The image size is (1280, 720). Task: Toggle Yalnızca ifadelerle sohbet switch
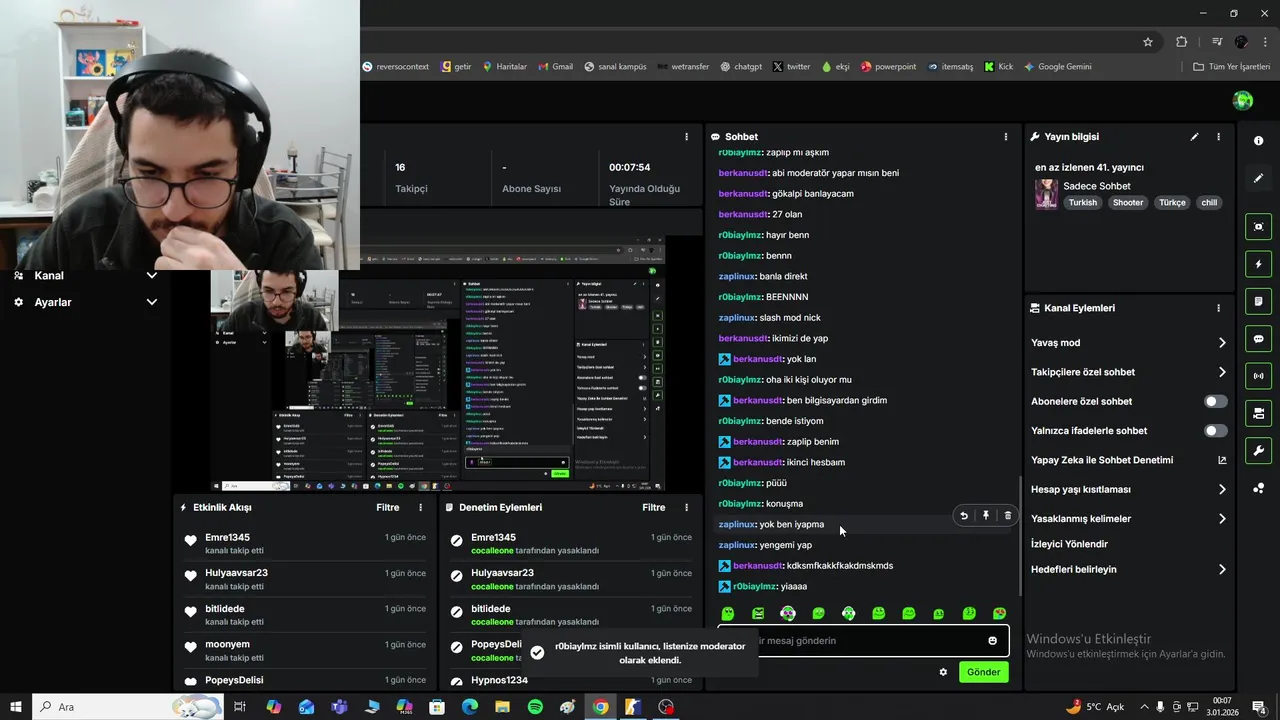click(x=1215, y=431)
